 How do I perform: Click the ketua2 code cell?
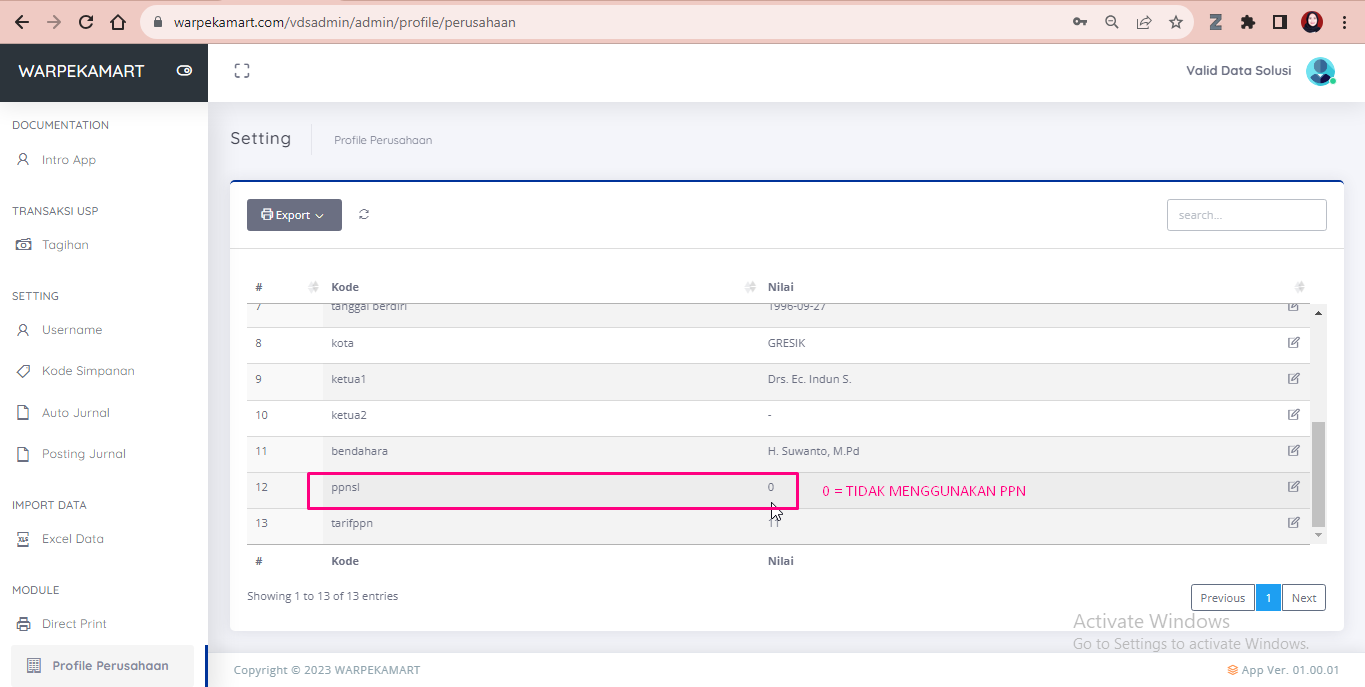pyautogui.click(x=541, y=415)
